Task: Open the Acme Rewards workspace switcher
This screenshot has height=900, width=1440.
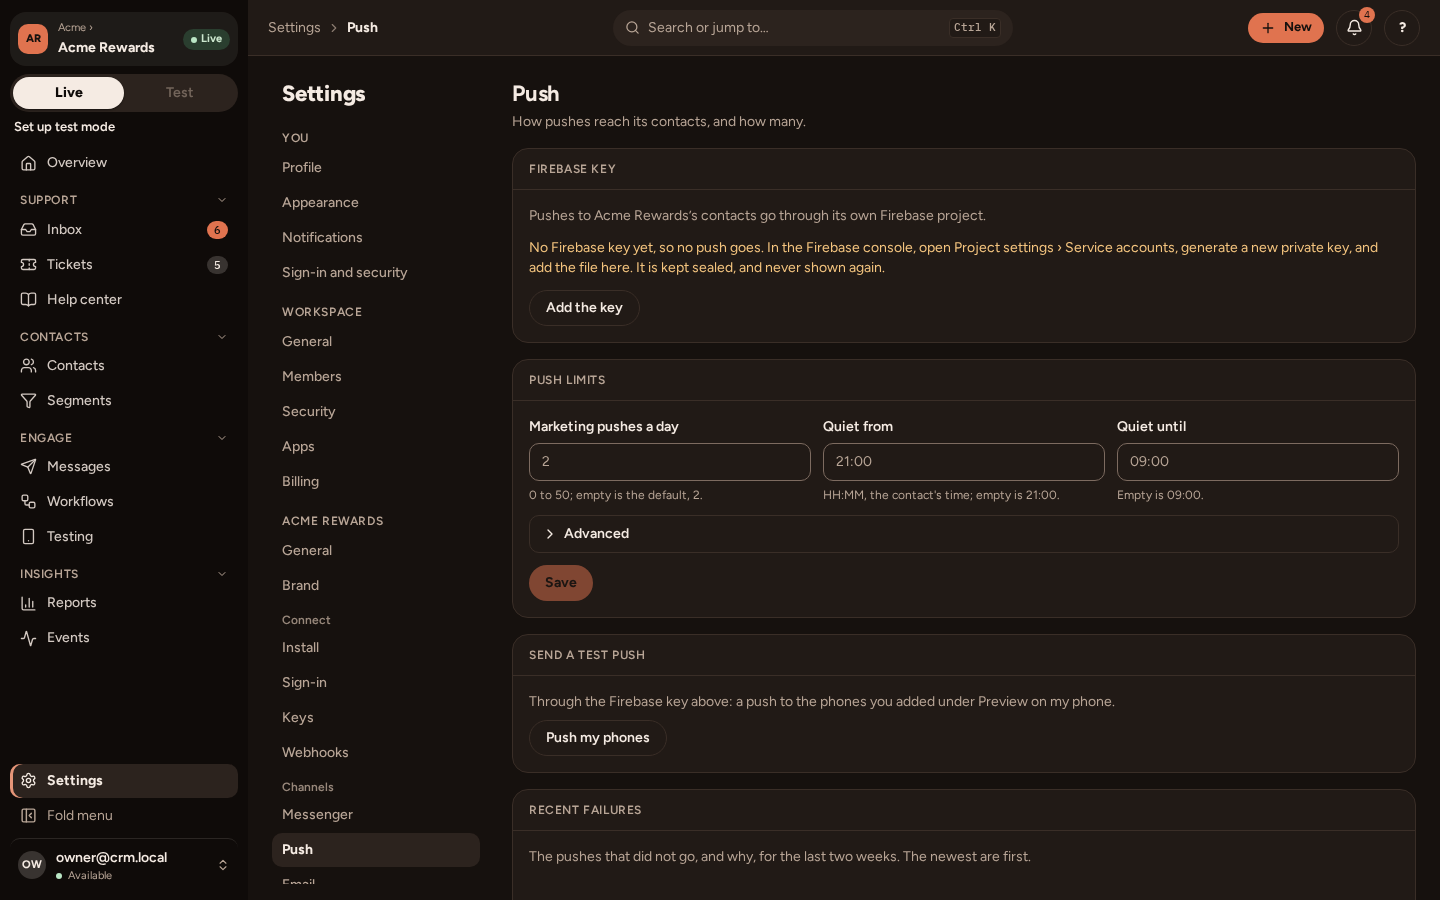Action: pos(124,39)
